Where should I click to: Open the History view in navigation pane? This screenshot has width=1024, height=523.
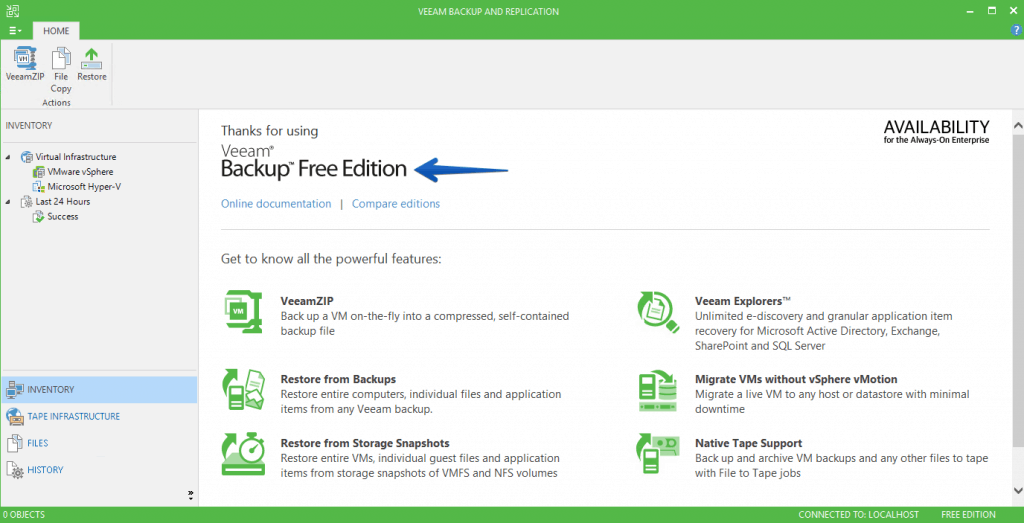click(x=45, y=470)
